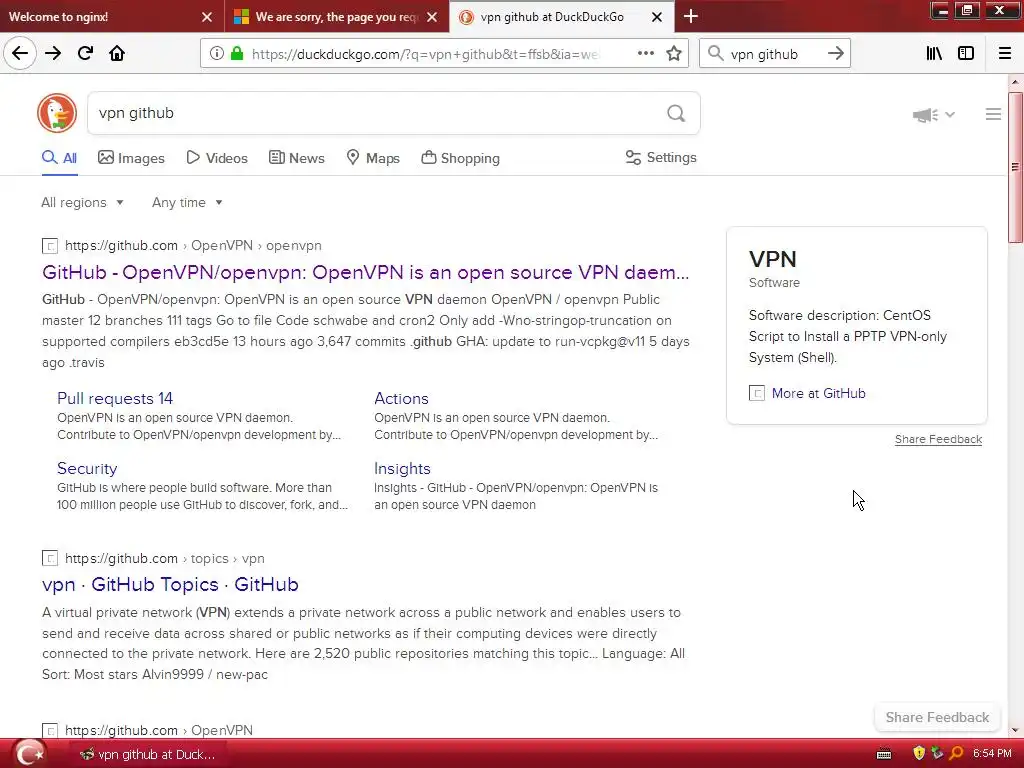1024x768 pixels.
Task: Reload the current page
Action: (85, 54)
